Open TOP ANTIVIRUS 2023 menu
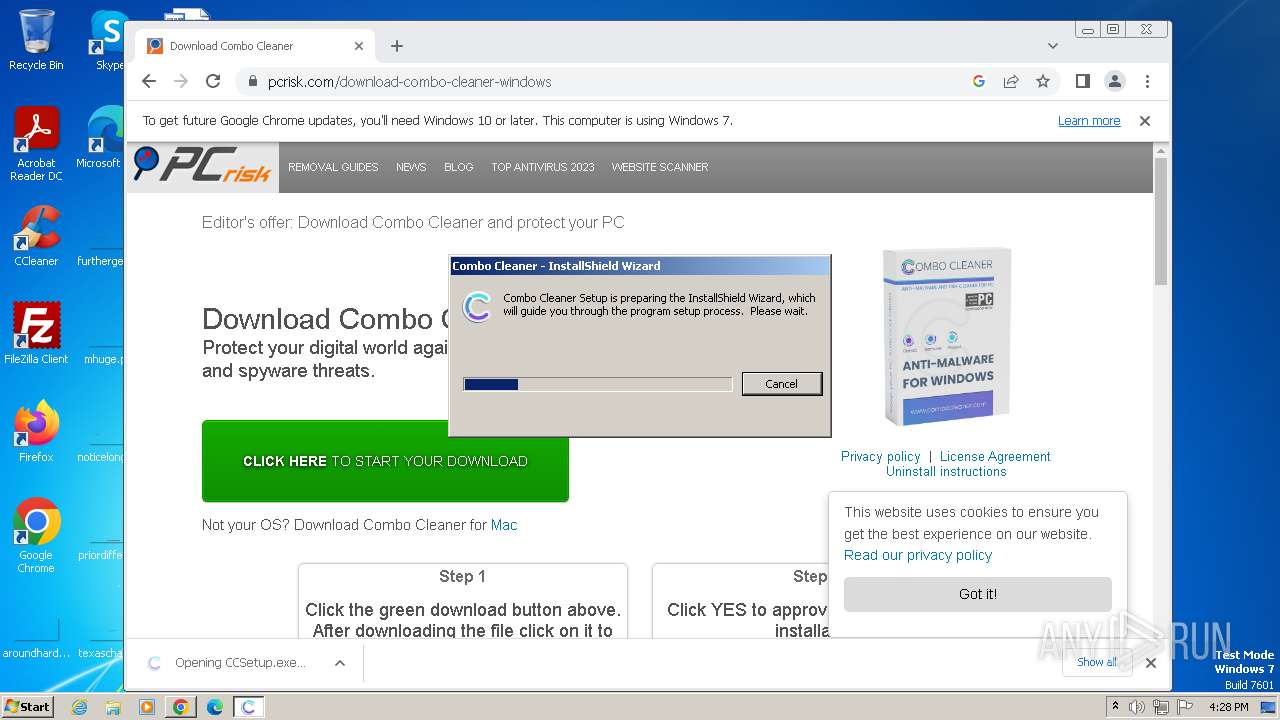1280x720 pixels. pyautogui.click(x=543, y=167)
